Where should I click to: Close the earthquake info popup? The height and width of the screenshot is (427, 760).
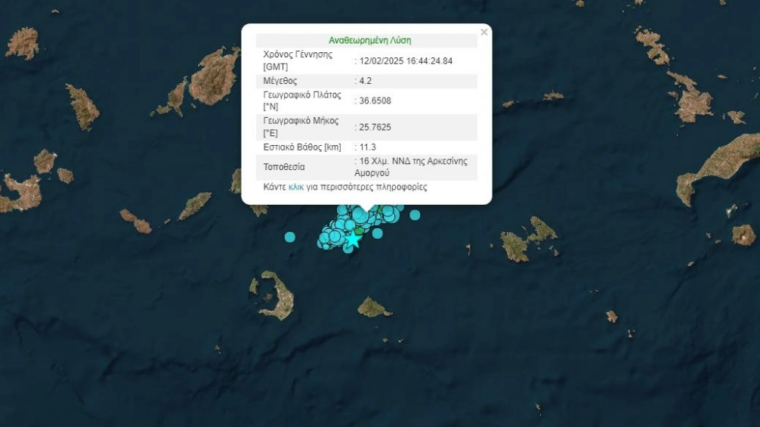(484, 32)
